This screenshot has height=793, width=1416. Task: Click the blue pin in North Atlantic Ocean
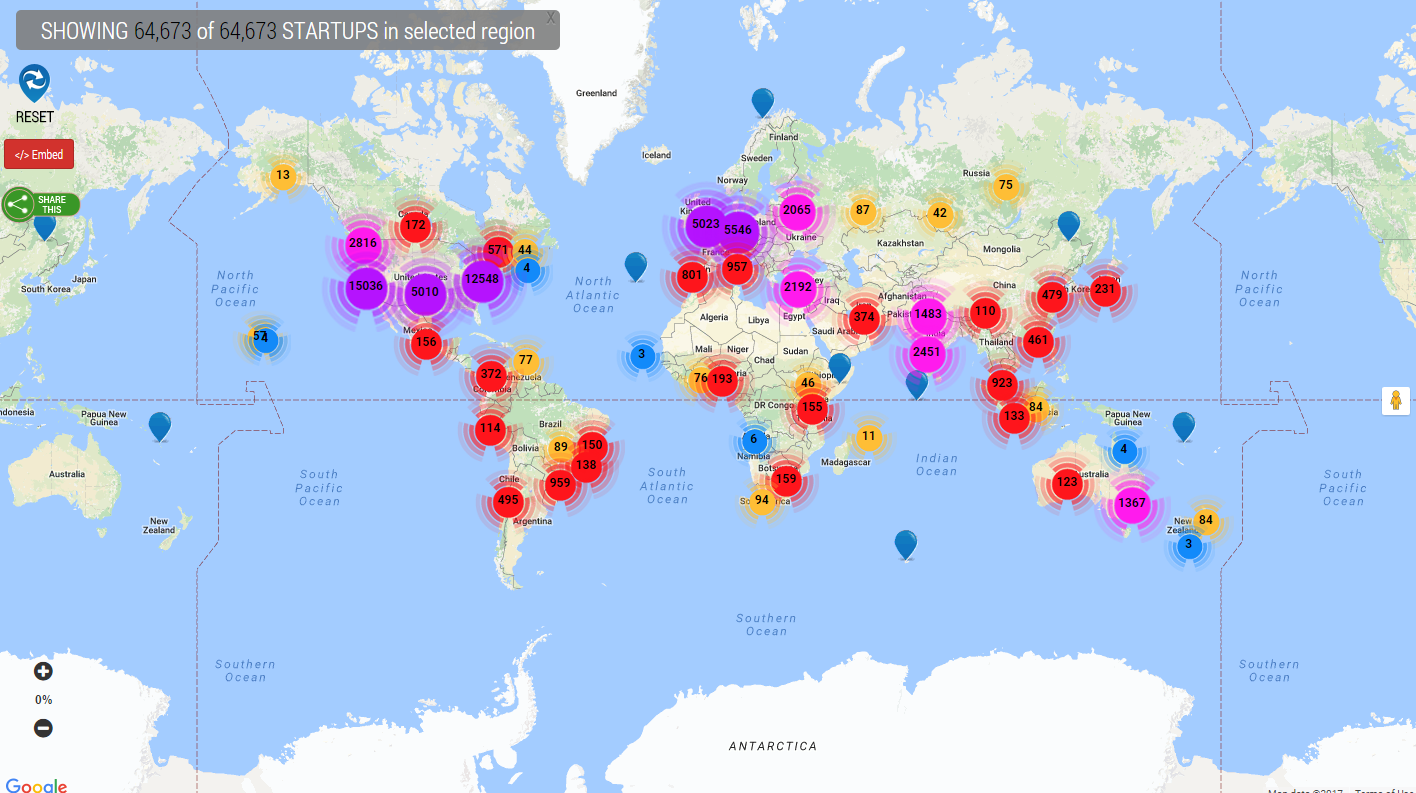click(x=636, y=265)
